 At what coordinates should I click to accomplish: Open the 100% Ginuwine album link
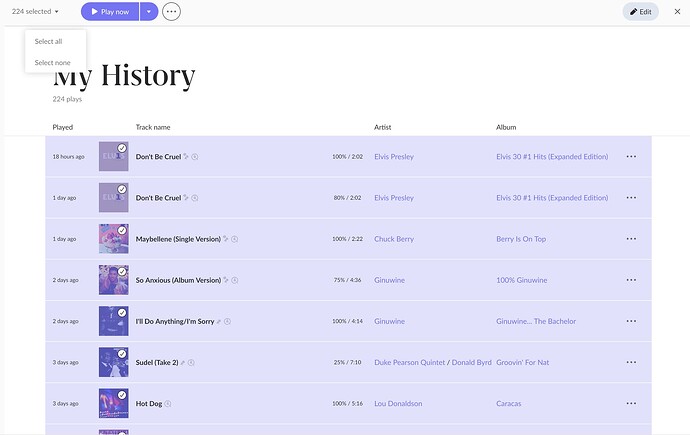tap(521, 280)
